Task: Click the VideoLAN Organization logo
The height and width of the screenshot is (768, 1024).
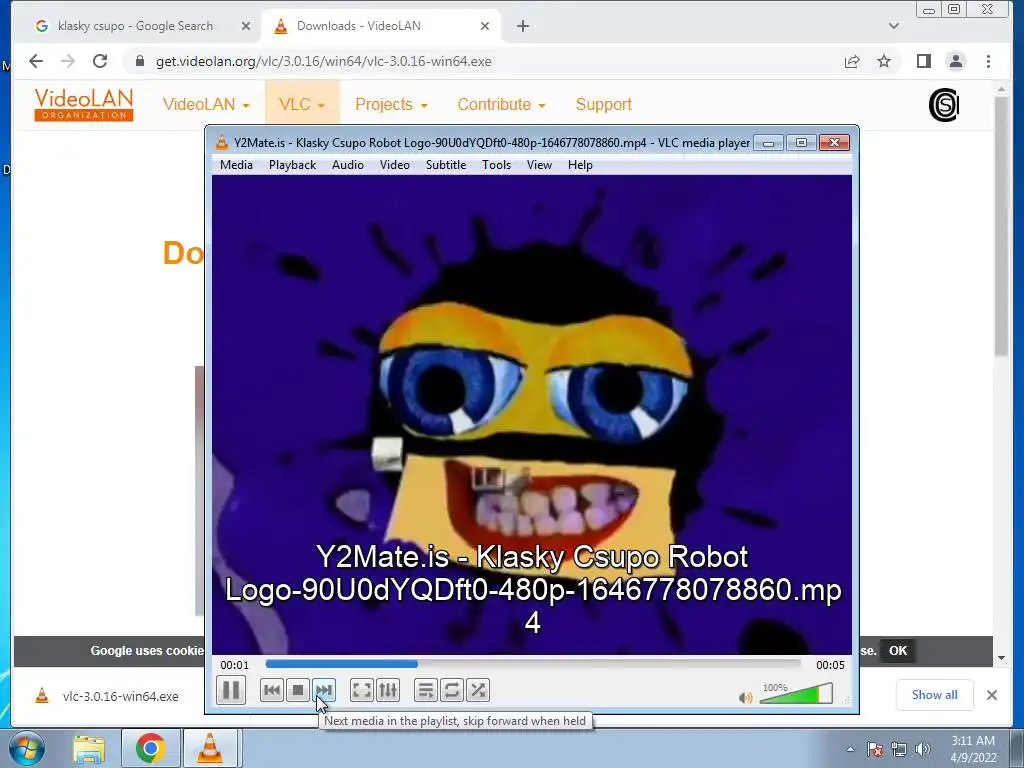Action: (x=84, y=104)
